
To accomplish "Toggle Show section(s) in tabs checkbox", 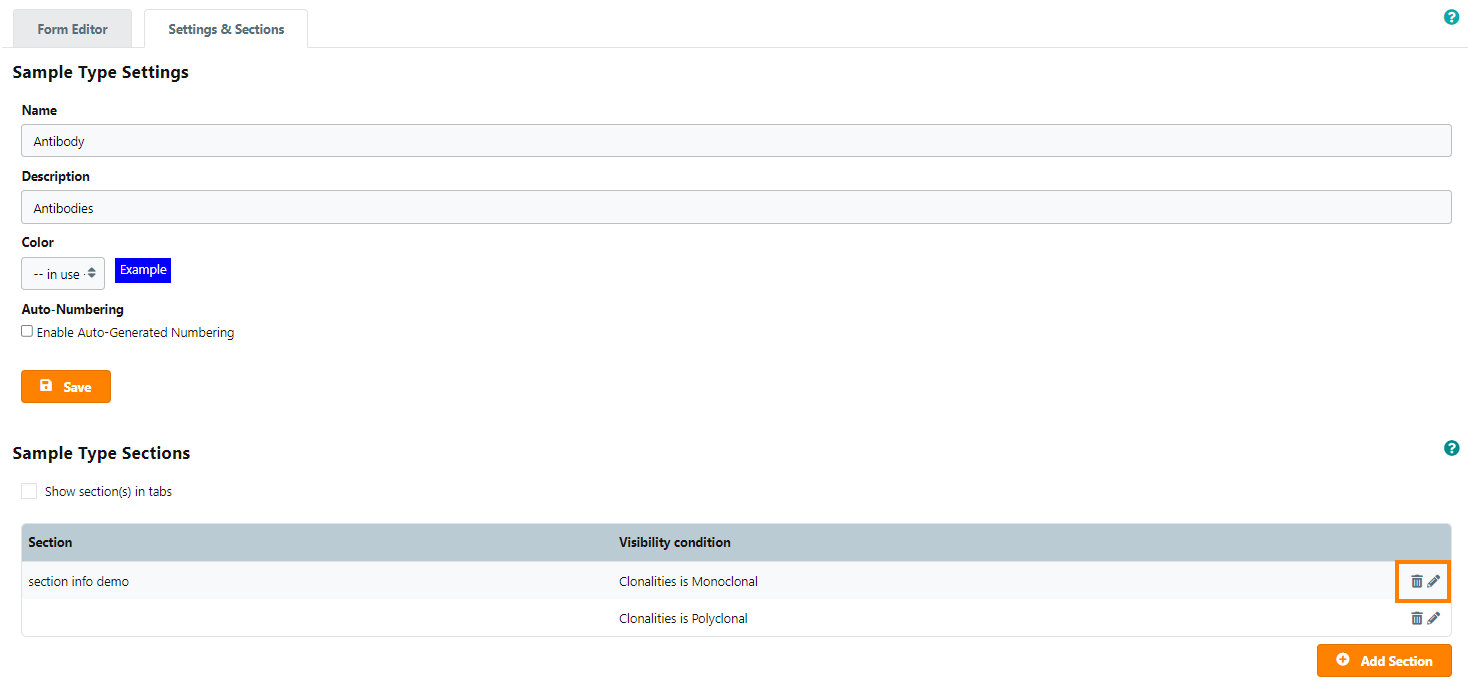I will pyautogui.click(x=29, y=491).
